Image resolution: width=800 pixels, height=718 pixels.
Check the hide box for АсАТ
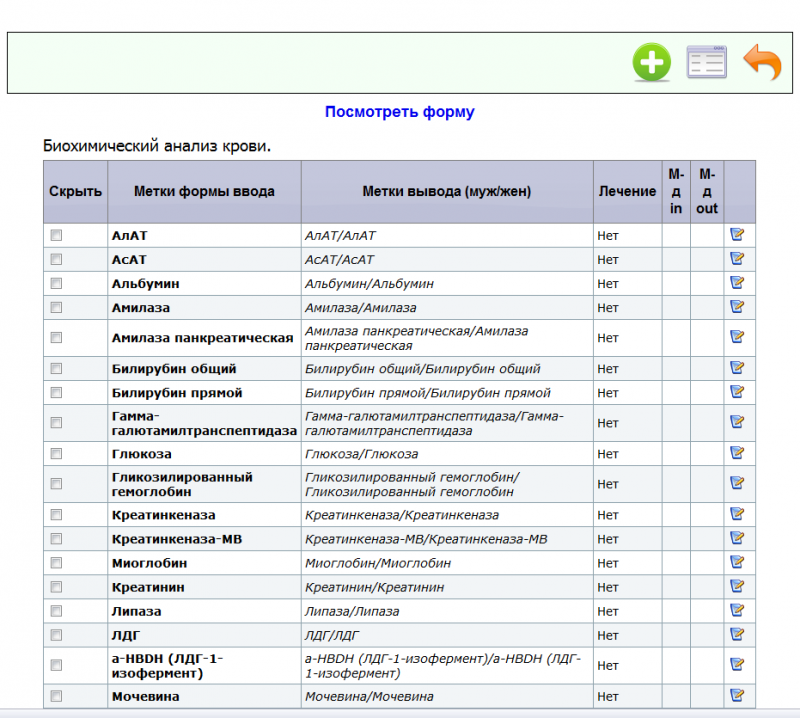56,260
